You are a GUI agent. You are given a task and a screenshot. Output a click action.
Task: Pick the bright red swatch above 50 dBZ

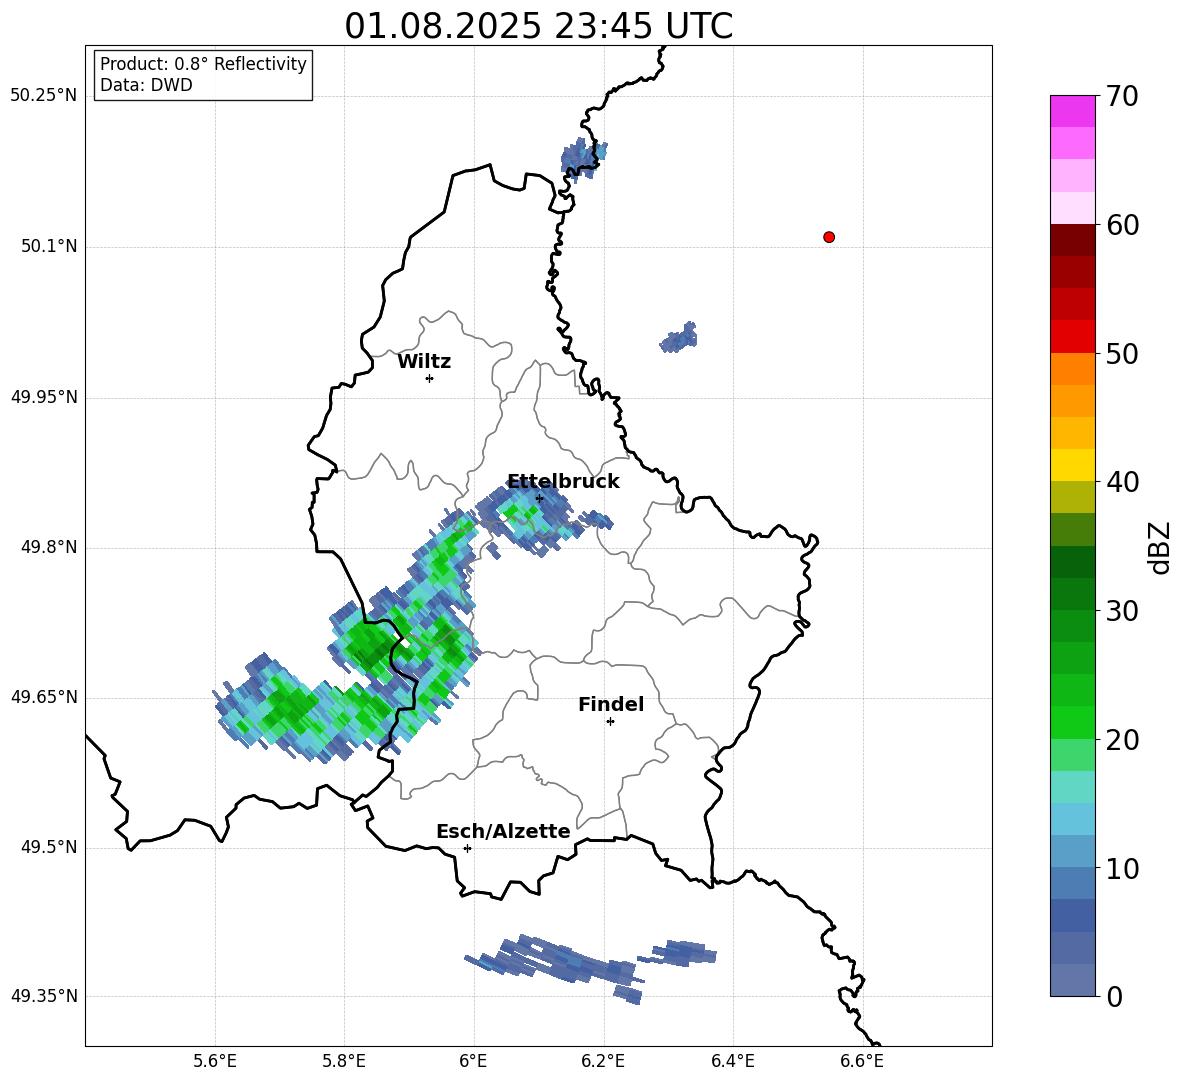[1073, 337]
